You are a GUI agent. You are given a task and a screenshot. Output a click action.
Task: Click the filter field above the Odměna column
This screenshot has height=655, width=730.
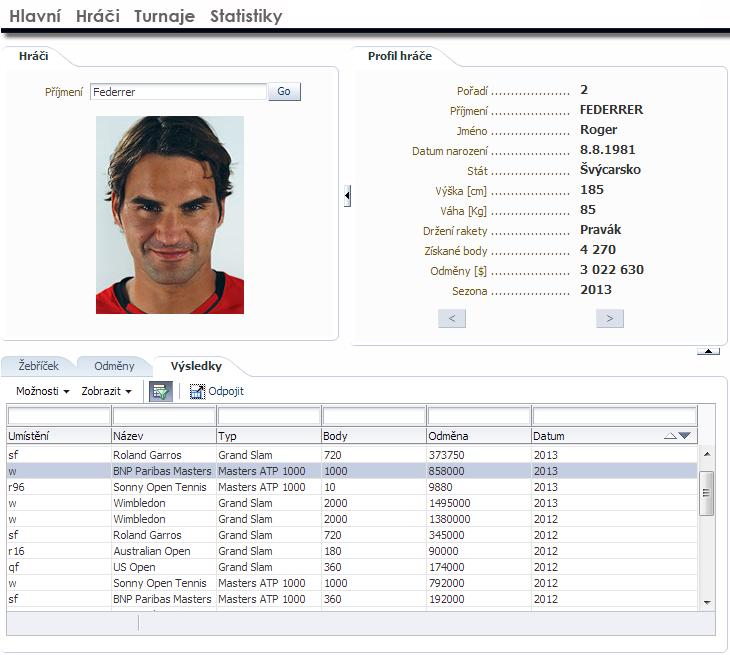coord(479,415)
